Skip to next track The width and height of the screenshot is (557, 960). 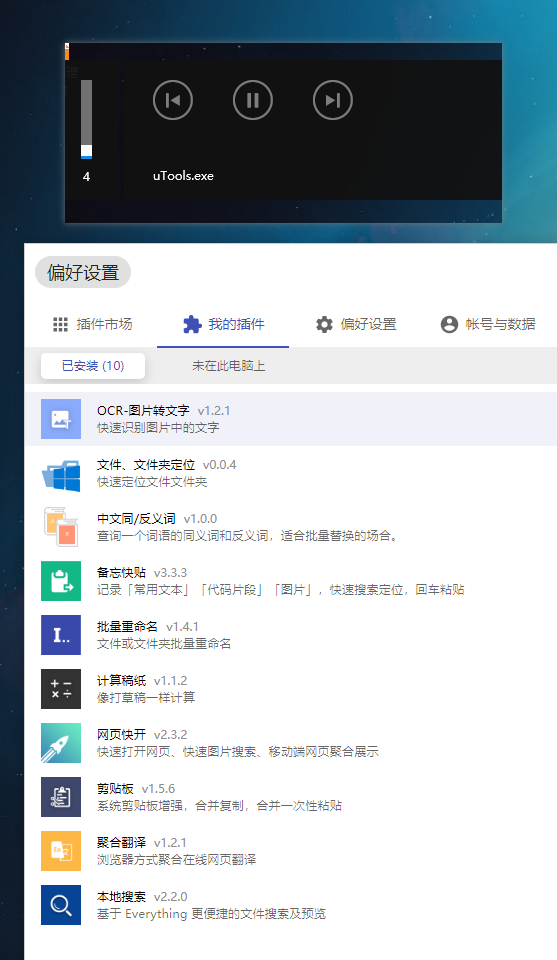coord(332,100)
